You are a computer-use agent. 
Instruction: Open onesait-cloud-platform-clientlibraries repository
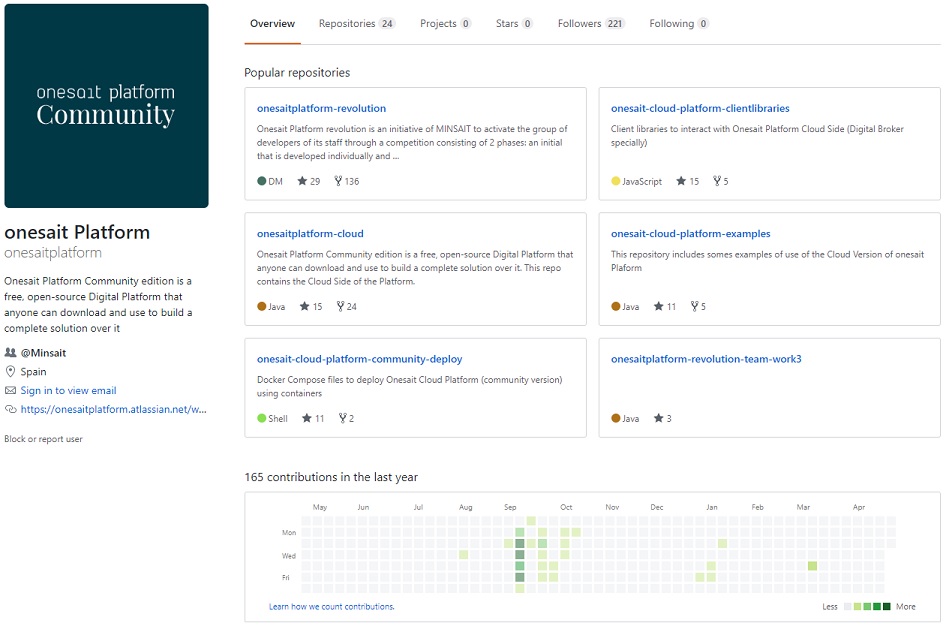pos(700,109)
